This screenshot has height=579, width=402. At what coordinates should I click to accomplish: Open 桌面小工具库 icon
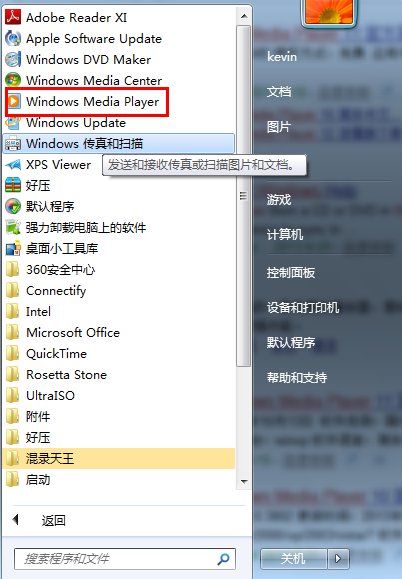pyautogui.click(x=13, y=249)
